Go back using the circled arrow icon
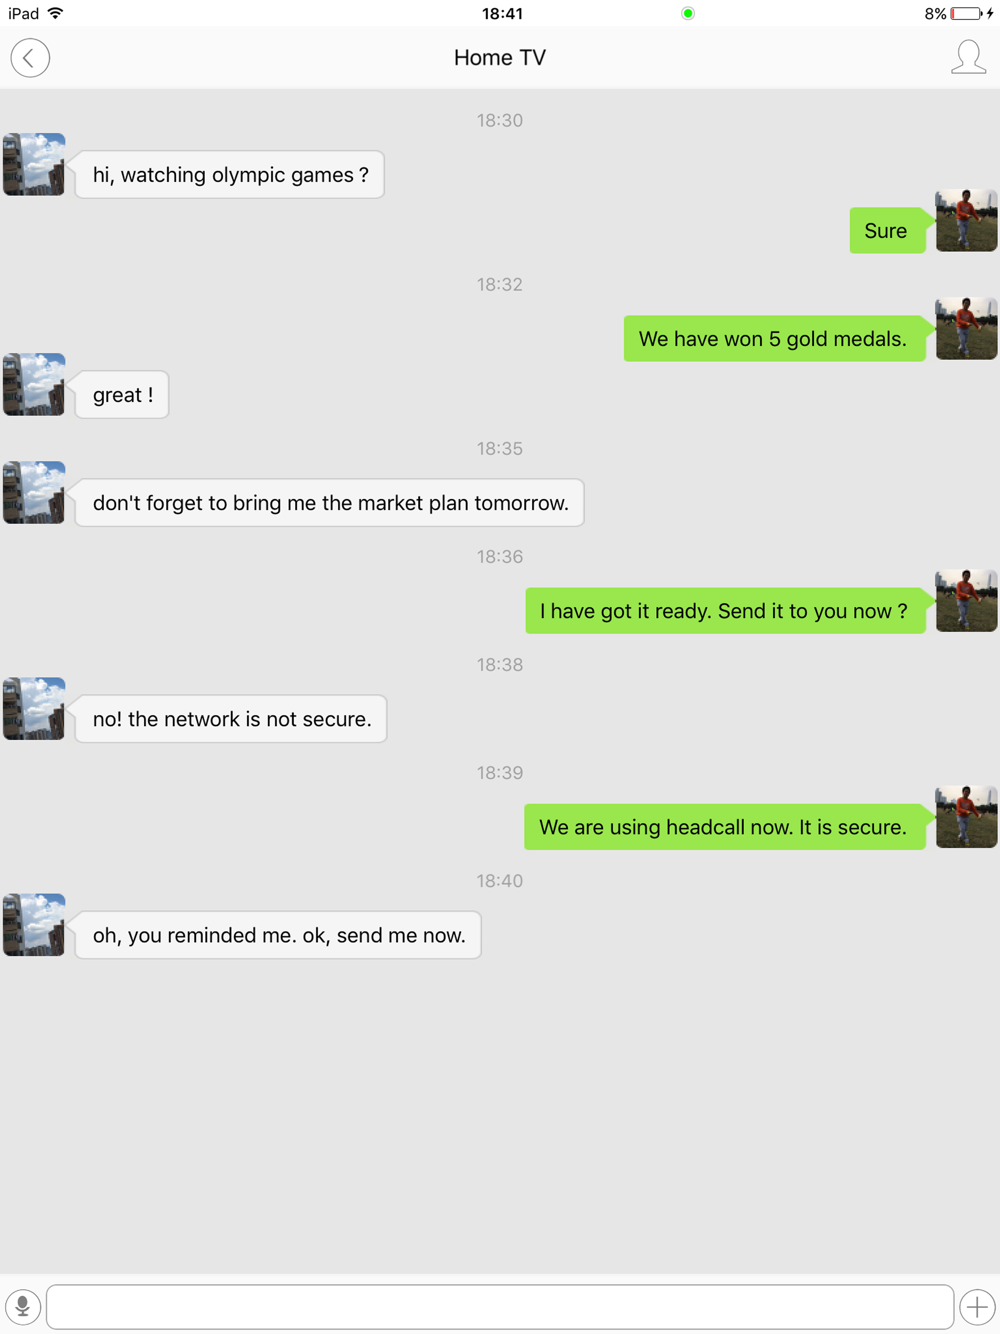 point(30,58)
